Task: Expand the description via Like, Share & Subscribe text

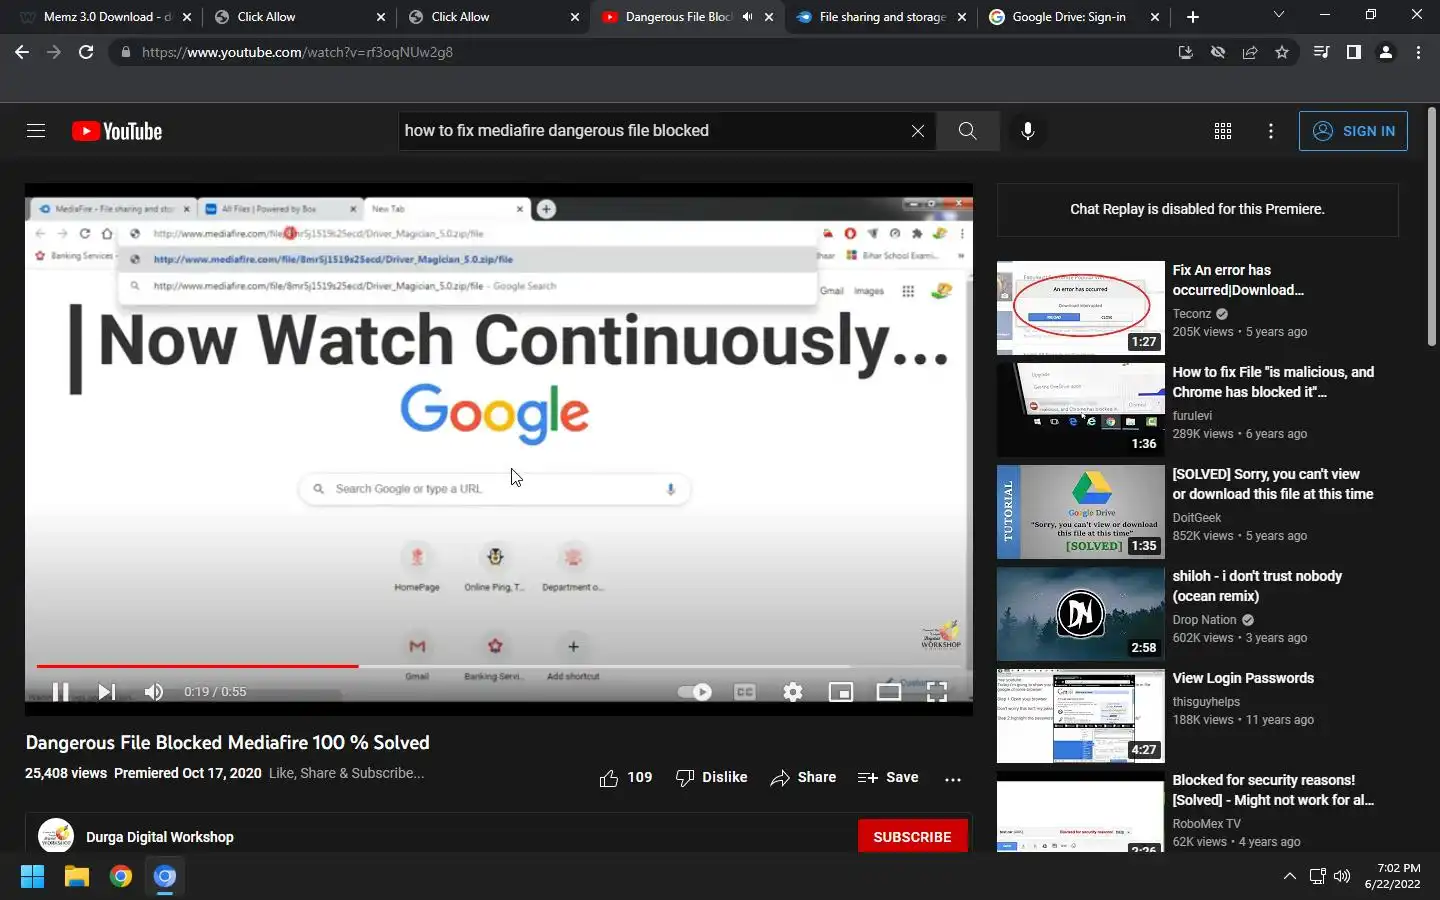Action: pyautogui.click(x=346, y=773)
